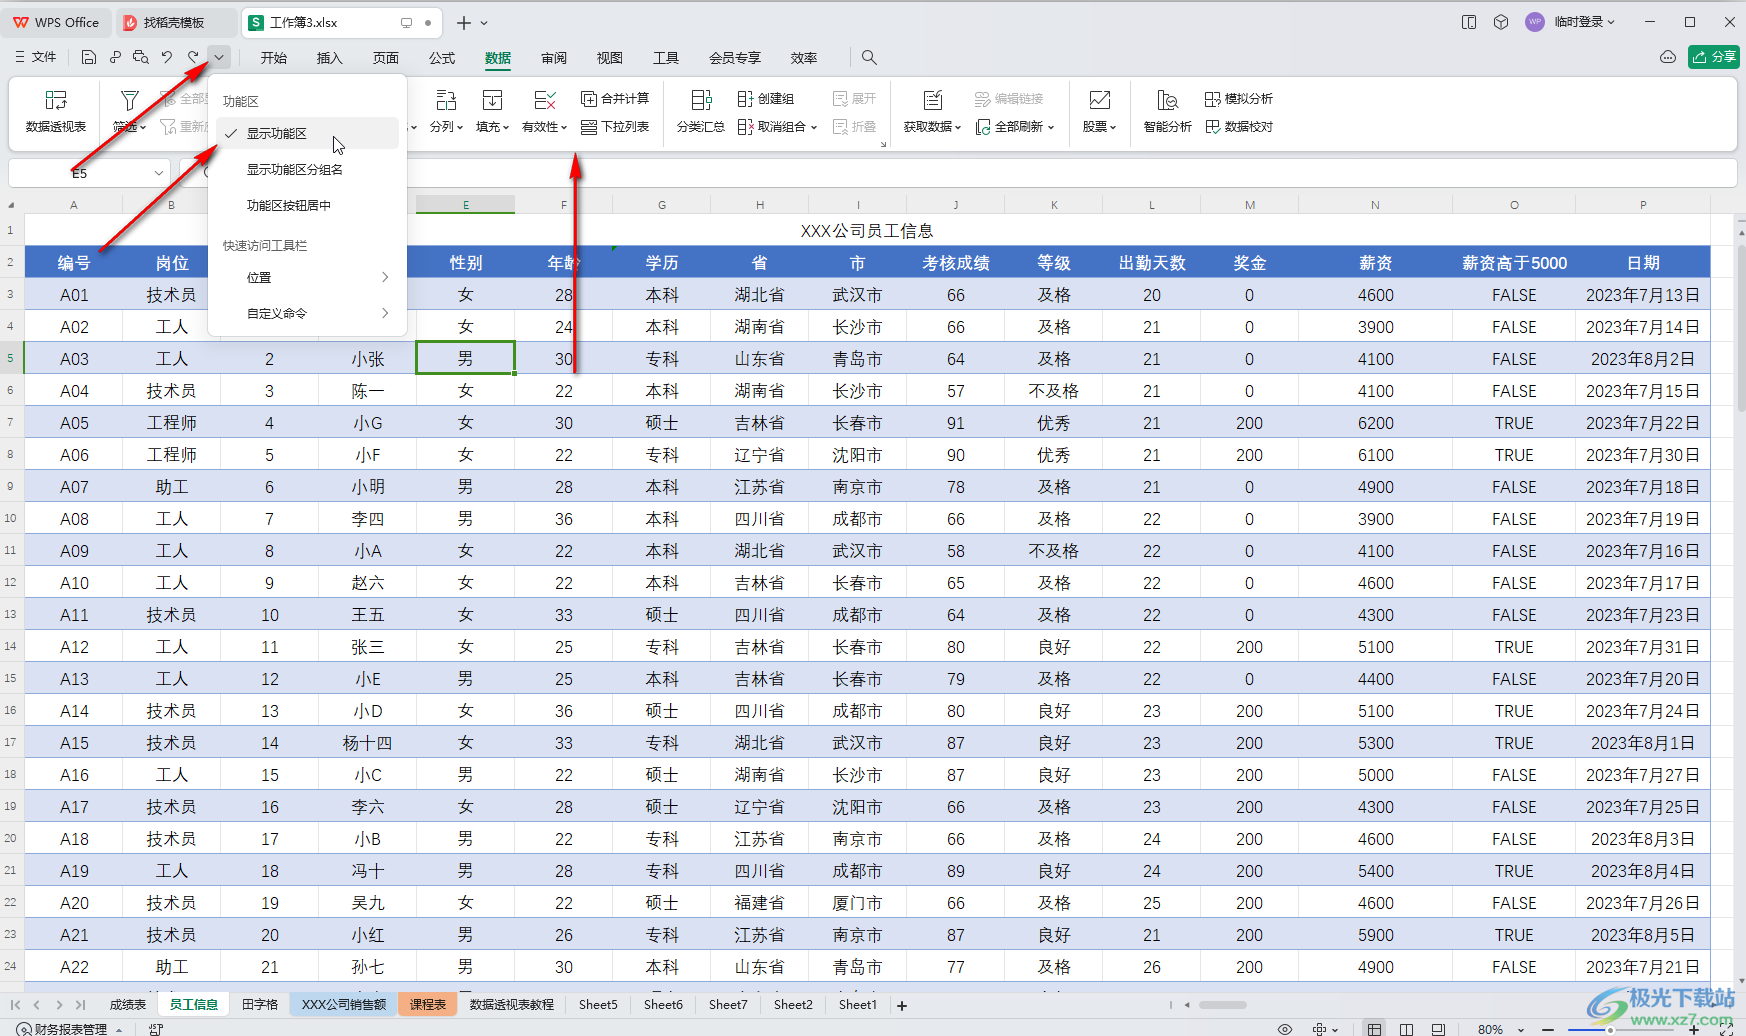
Task: Select cell containing 工程师 in row A05
Action: click(x=171, y=423)
